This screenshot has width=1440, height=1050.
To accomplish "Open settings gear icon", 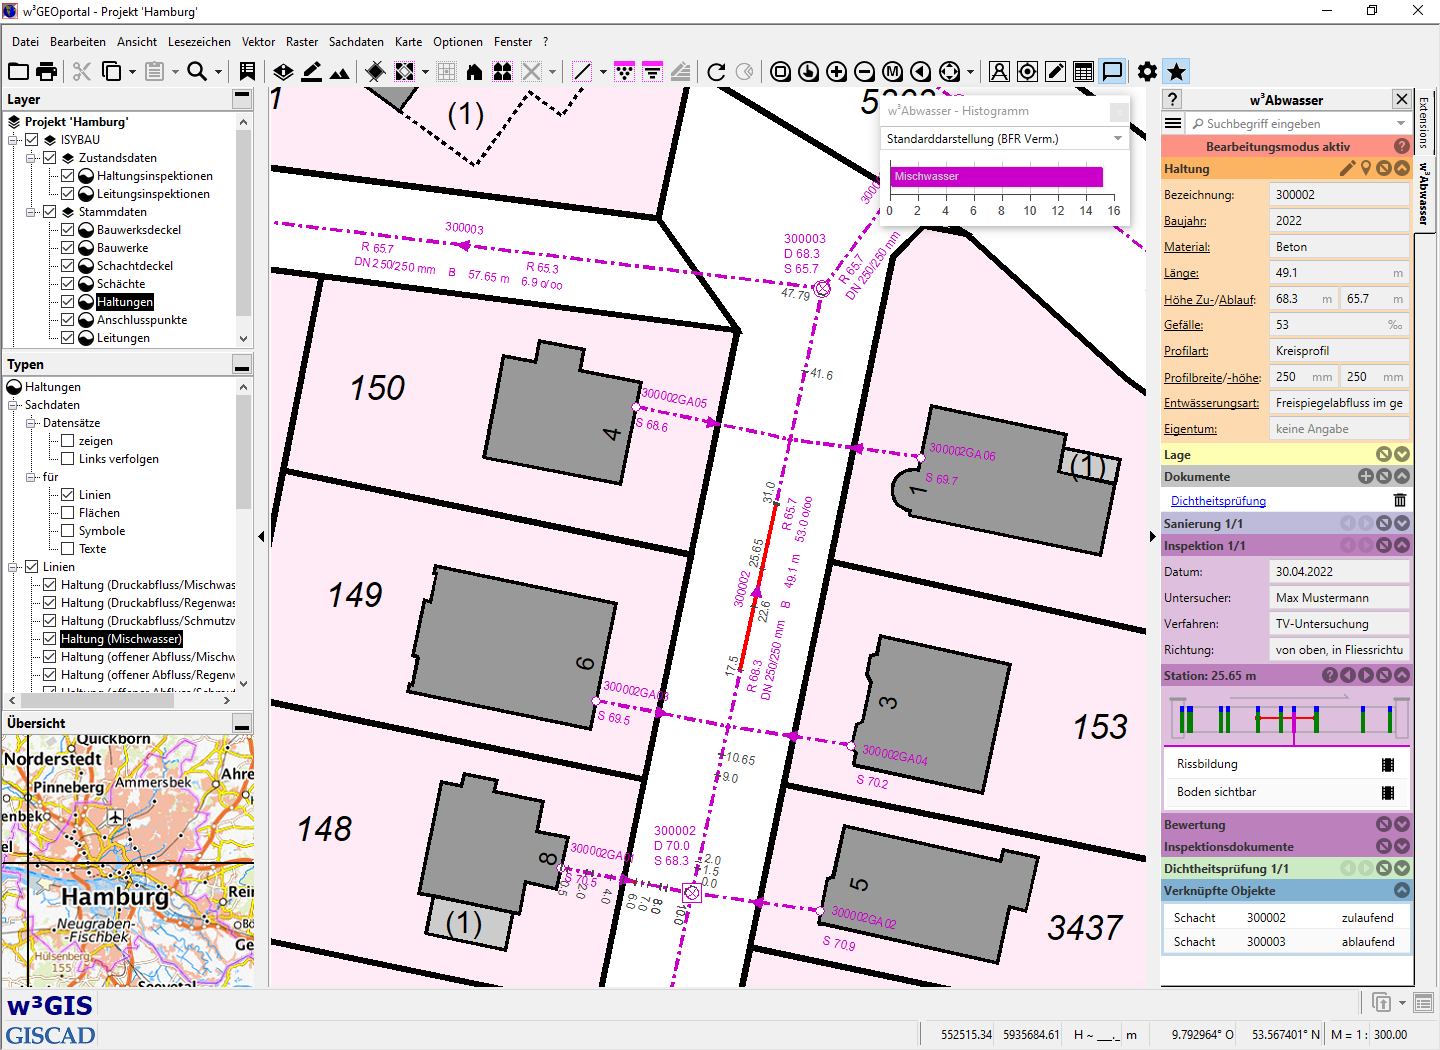I will click(x=1147, y=71).
